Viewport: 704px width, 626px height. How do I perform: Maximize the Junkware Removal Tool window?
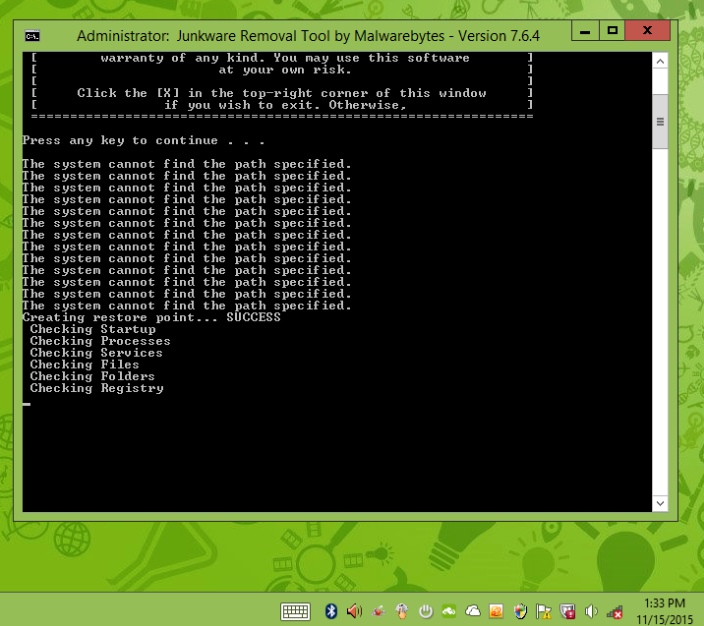[612, 31]
